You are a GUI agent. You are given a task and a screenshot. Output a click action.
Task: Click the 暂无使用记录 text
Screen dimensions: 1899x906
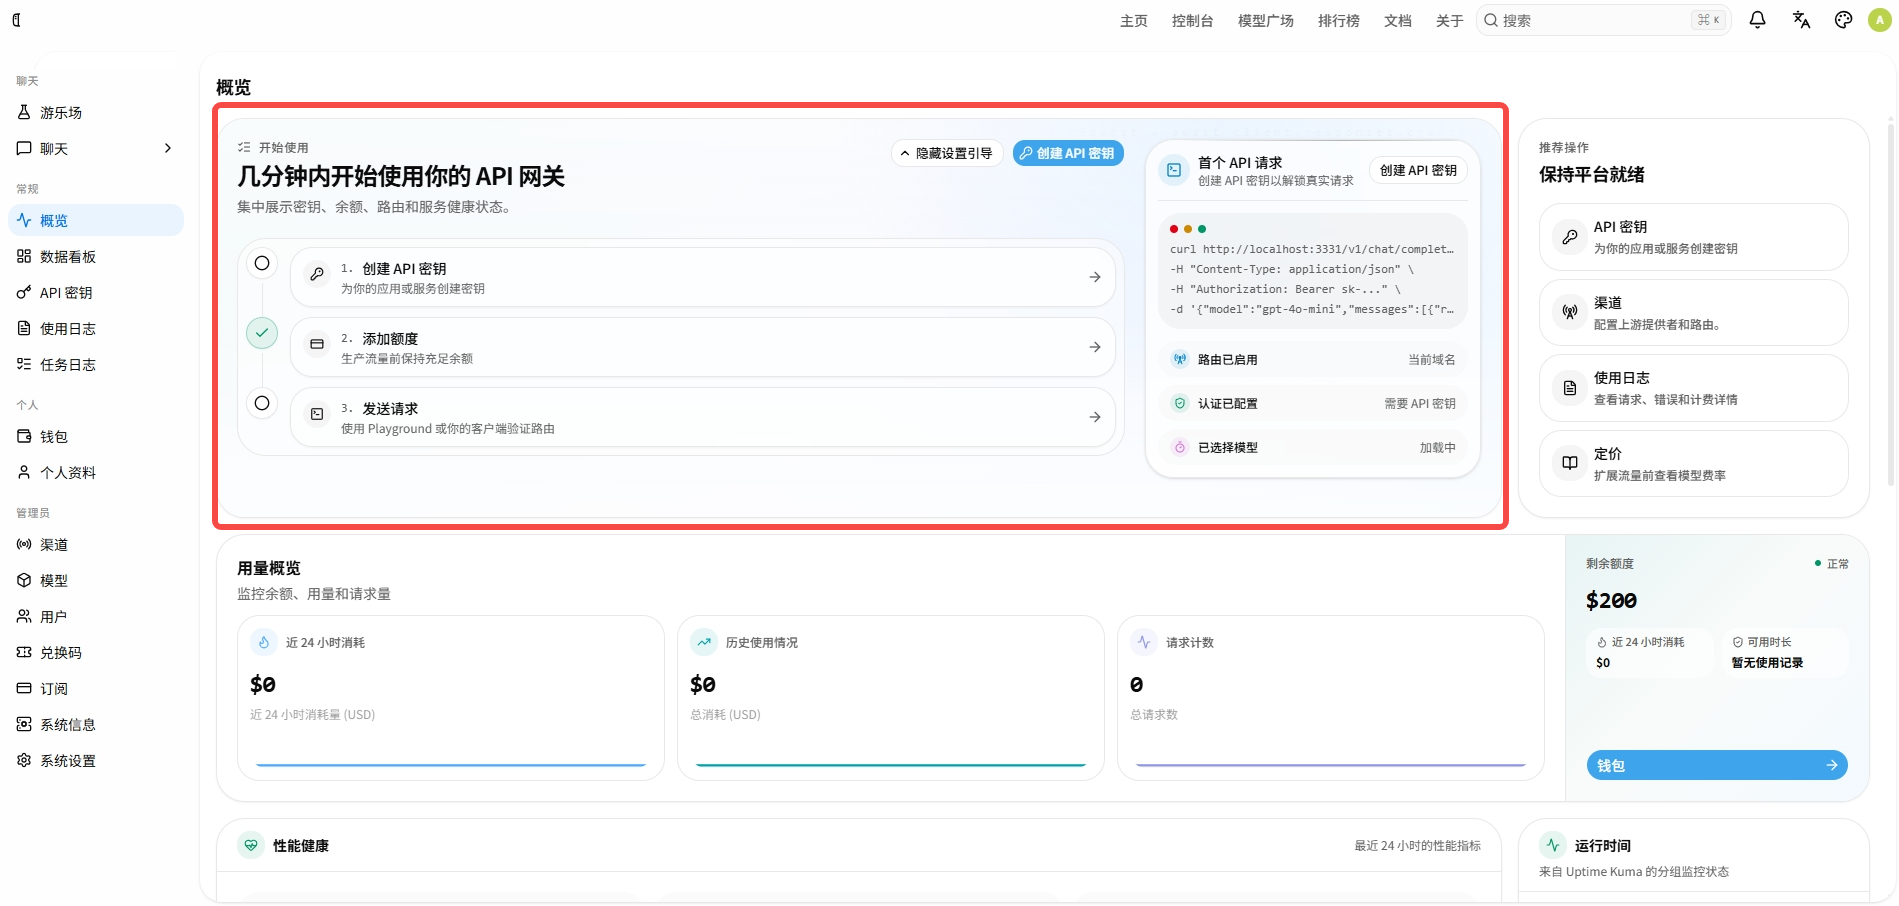[1767, 663]
